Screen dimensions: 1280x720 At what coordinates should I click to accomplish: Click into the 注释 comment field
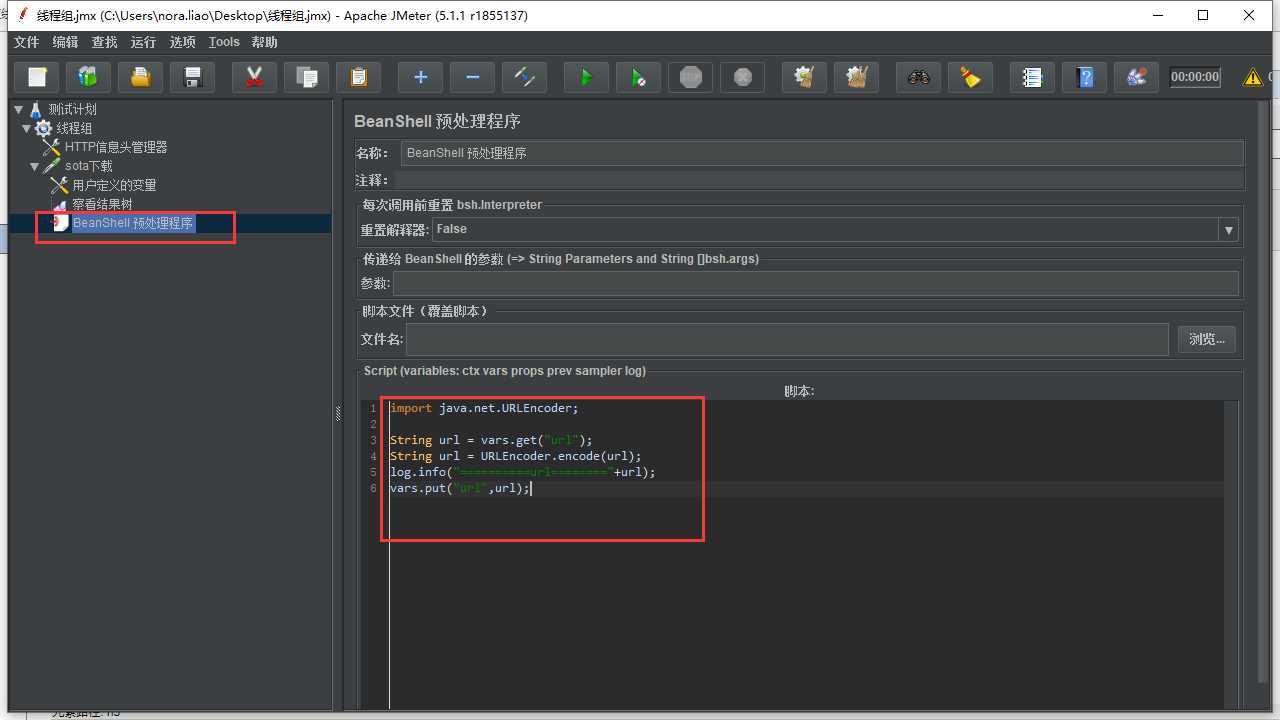click(817, 180)
